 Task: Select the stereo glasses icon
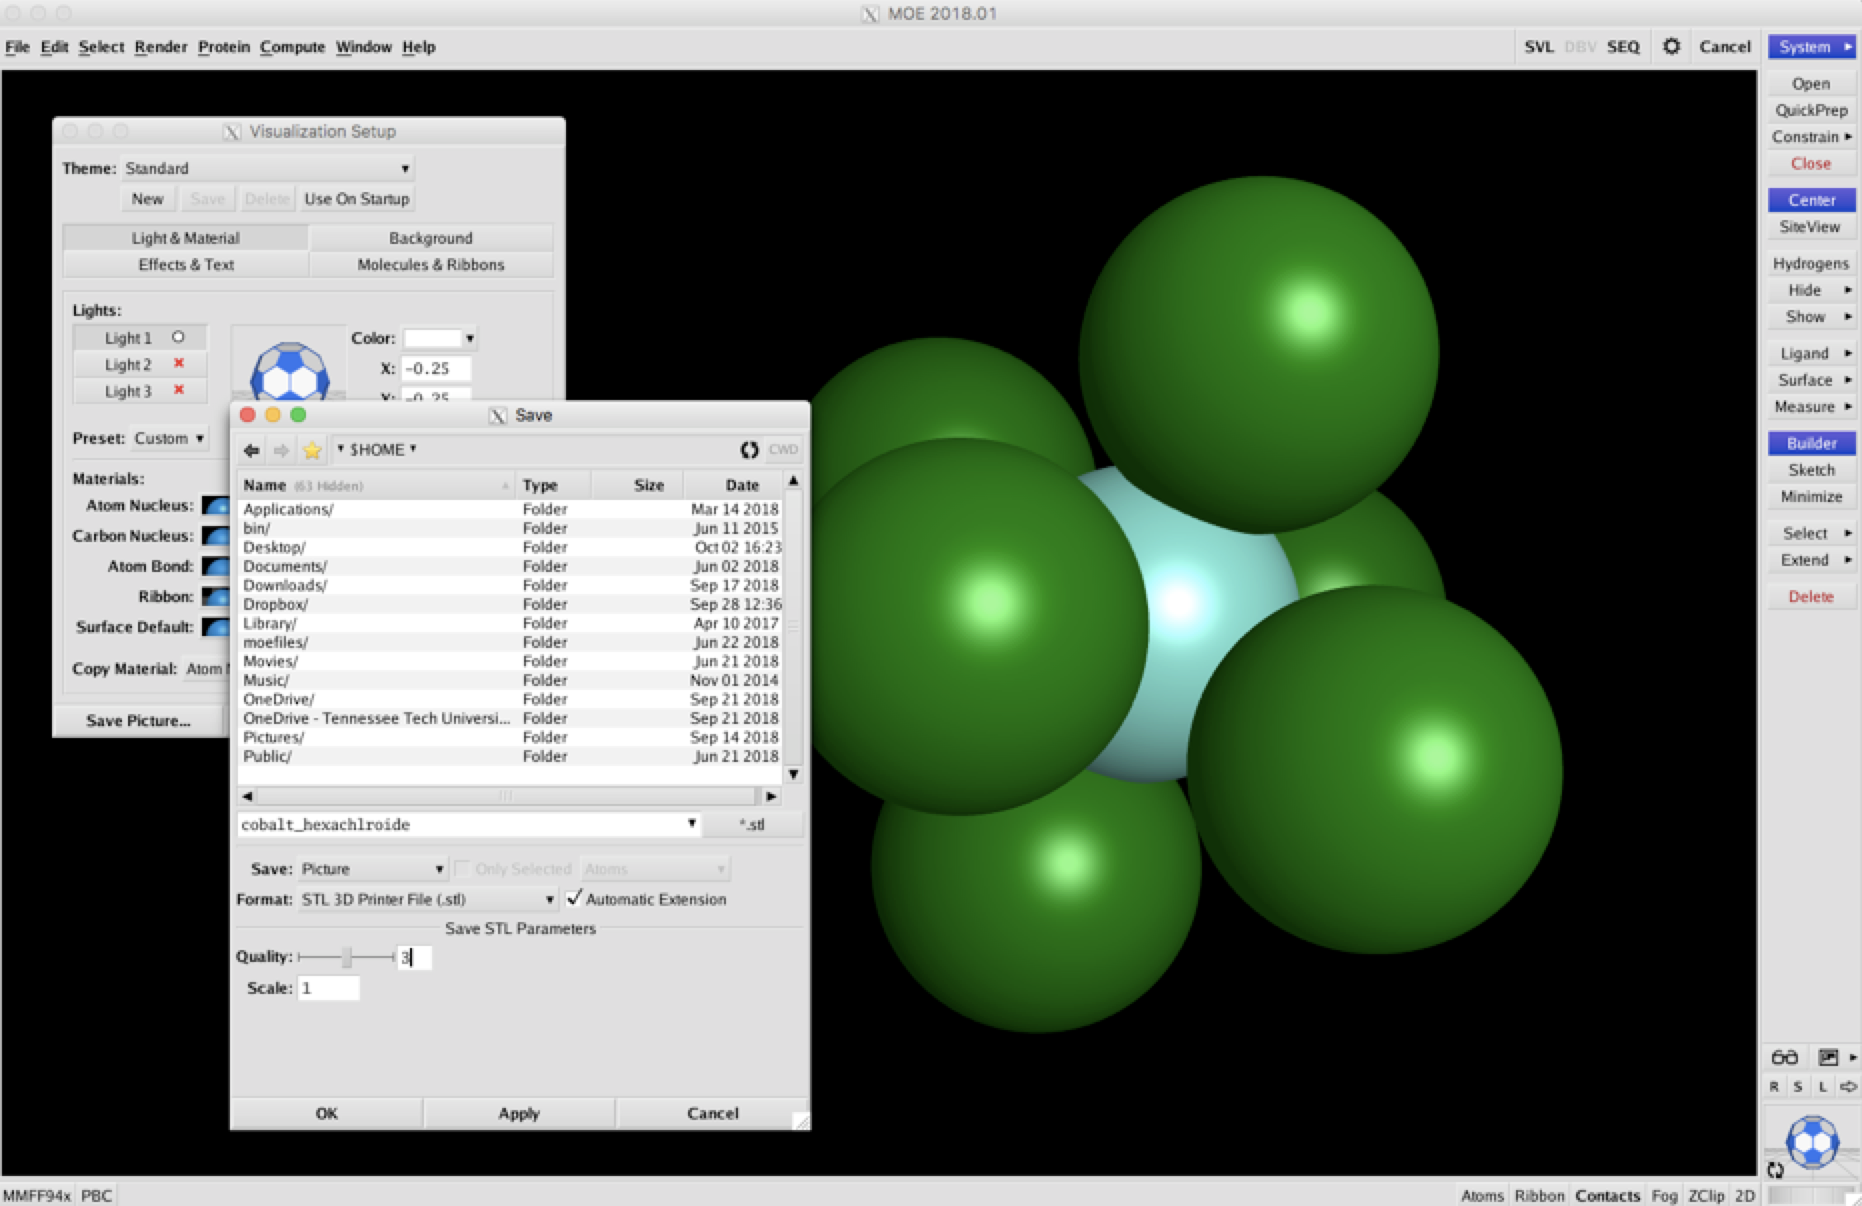click(1783, 1057)
